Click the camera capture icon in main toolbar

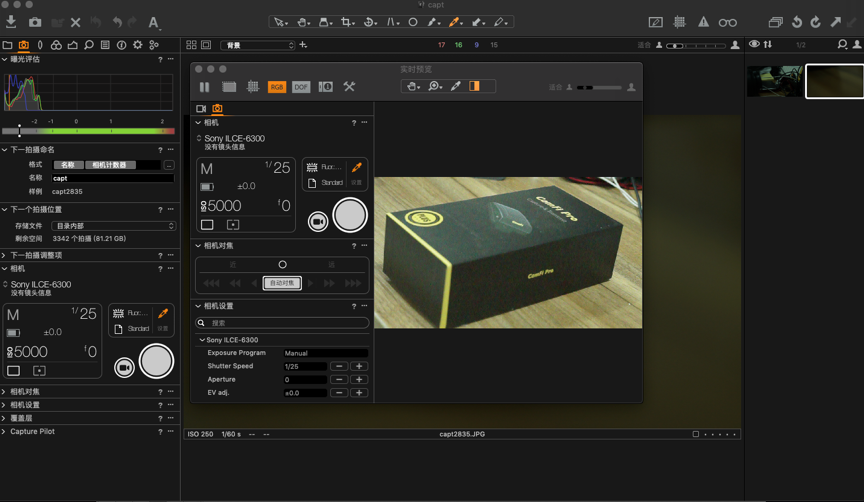point(35,22)
